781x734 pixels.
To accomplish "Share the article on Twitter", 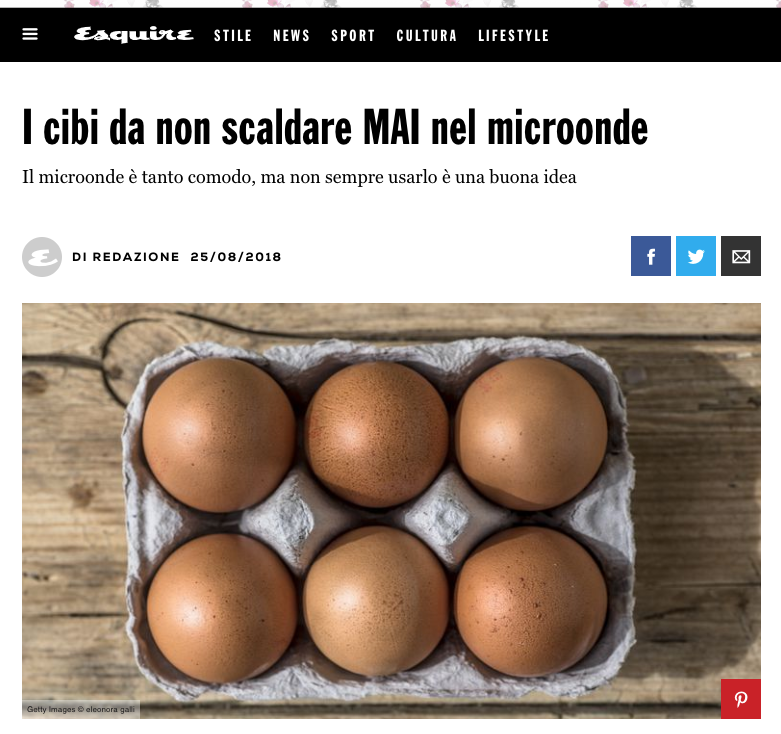I will tap(696, 256).
